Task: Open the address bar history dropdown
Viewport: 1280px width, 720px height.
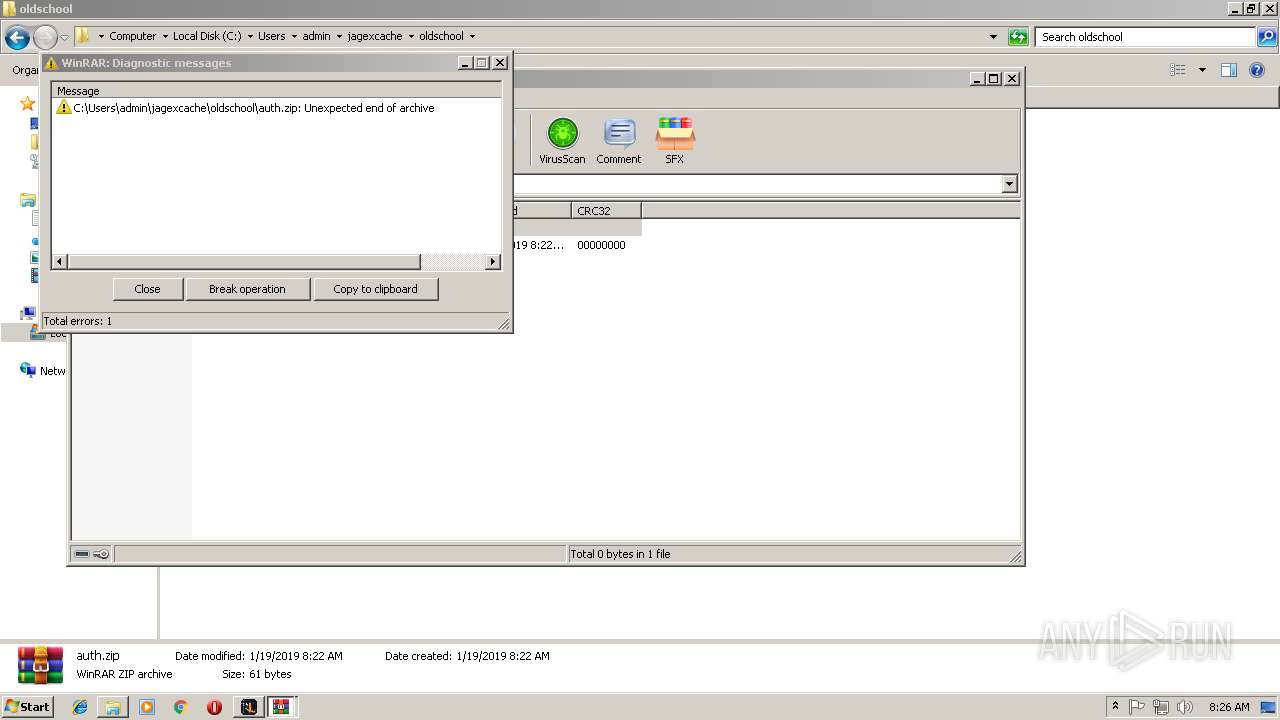Action: click(x=993, y=37)
